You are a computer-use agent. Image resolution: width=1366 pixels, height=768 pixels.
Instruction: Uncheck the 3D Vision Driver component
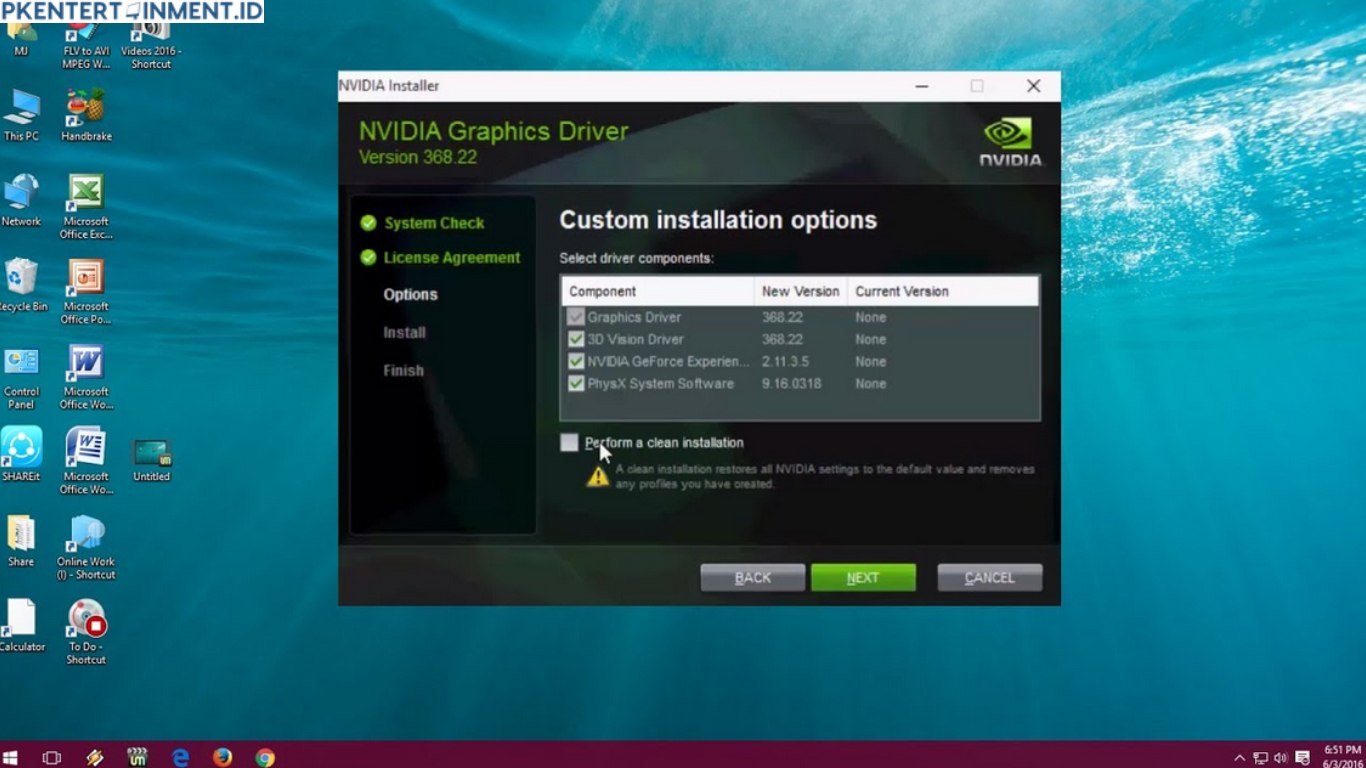click(576, 339)
